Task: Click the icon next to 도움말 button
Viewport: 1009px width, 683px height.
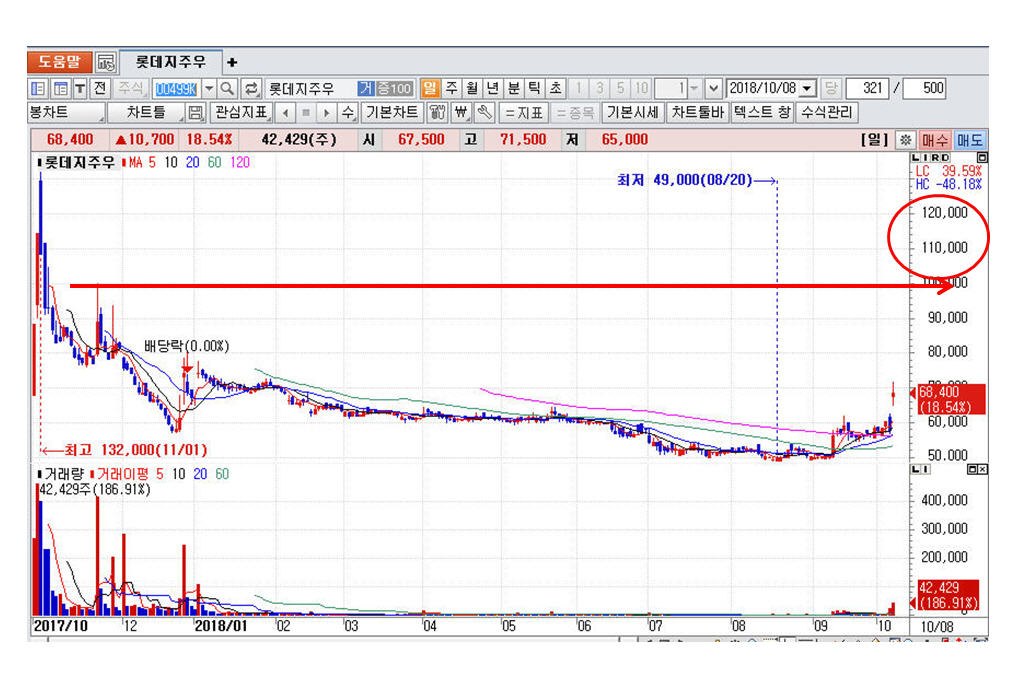Action: pyautogui.click(x=106, y=62)
